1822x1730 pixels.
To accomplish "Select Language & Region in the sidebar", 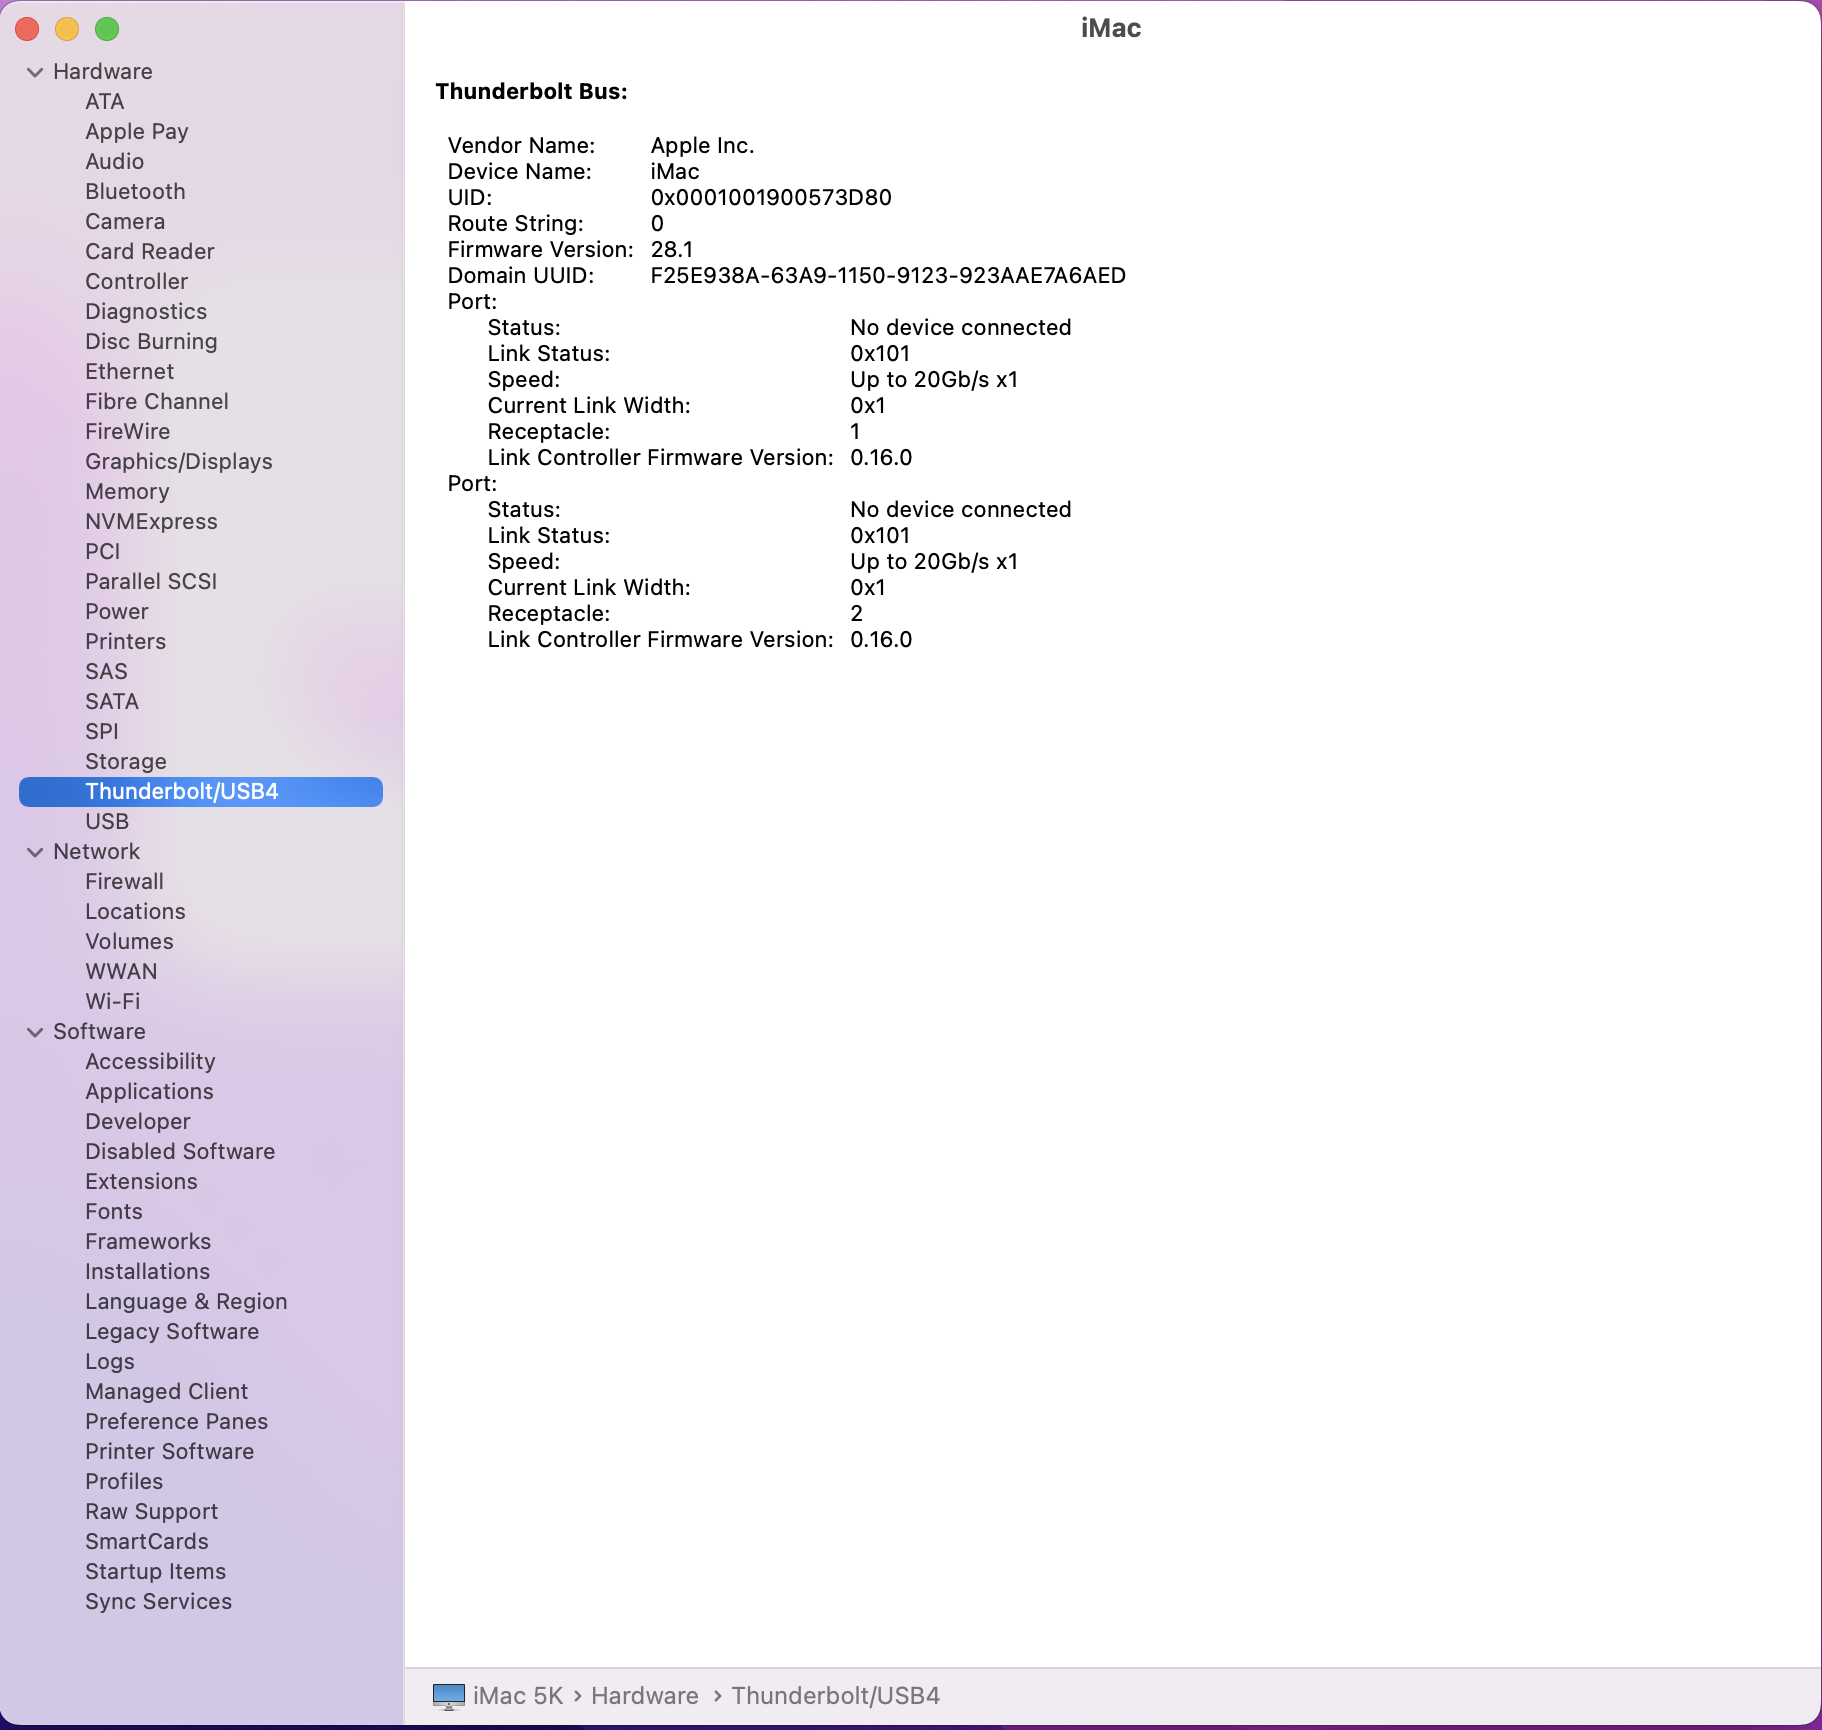I will coord(186,1302).
